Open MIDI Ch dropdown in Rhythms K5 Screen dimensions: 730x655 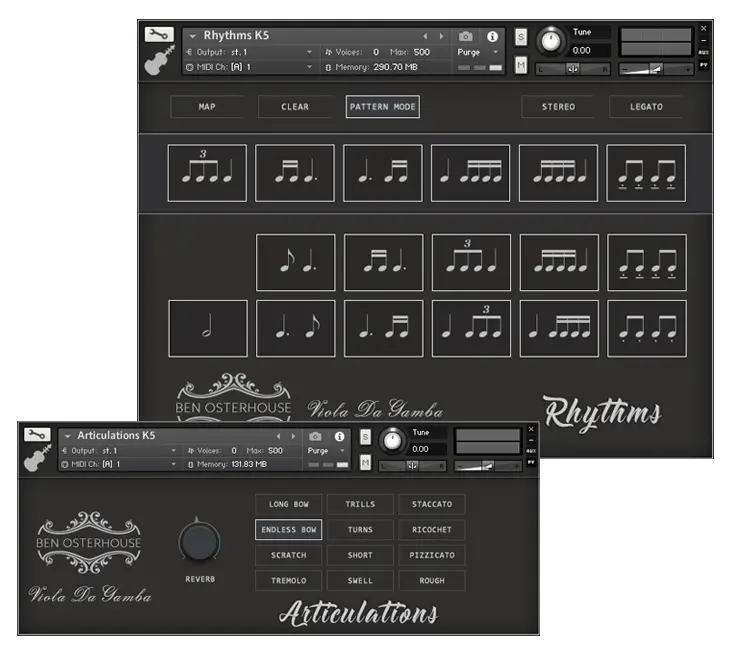pyautogui.click(x=309, y=67)
